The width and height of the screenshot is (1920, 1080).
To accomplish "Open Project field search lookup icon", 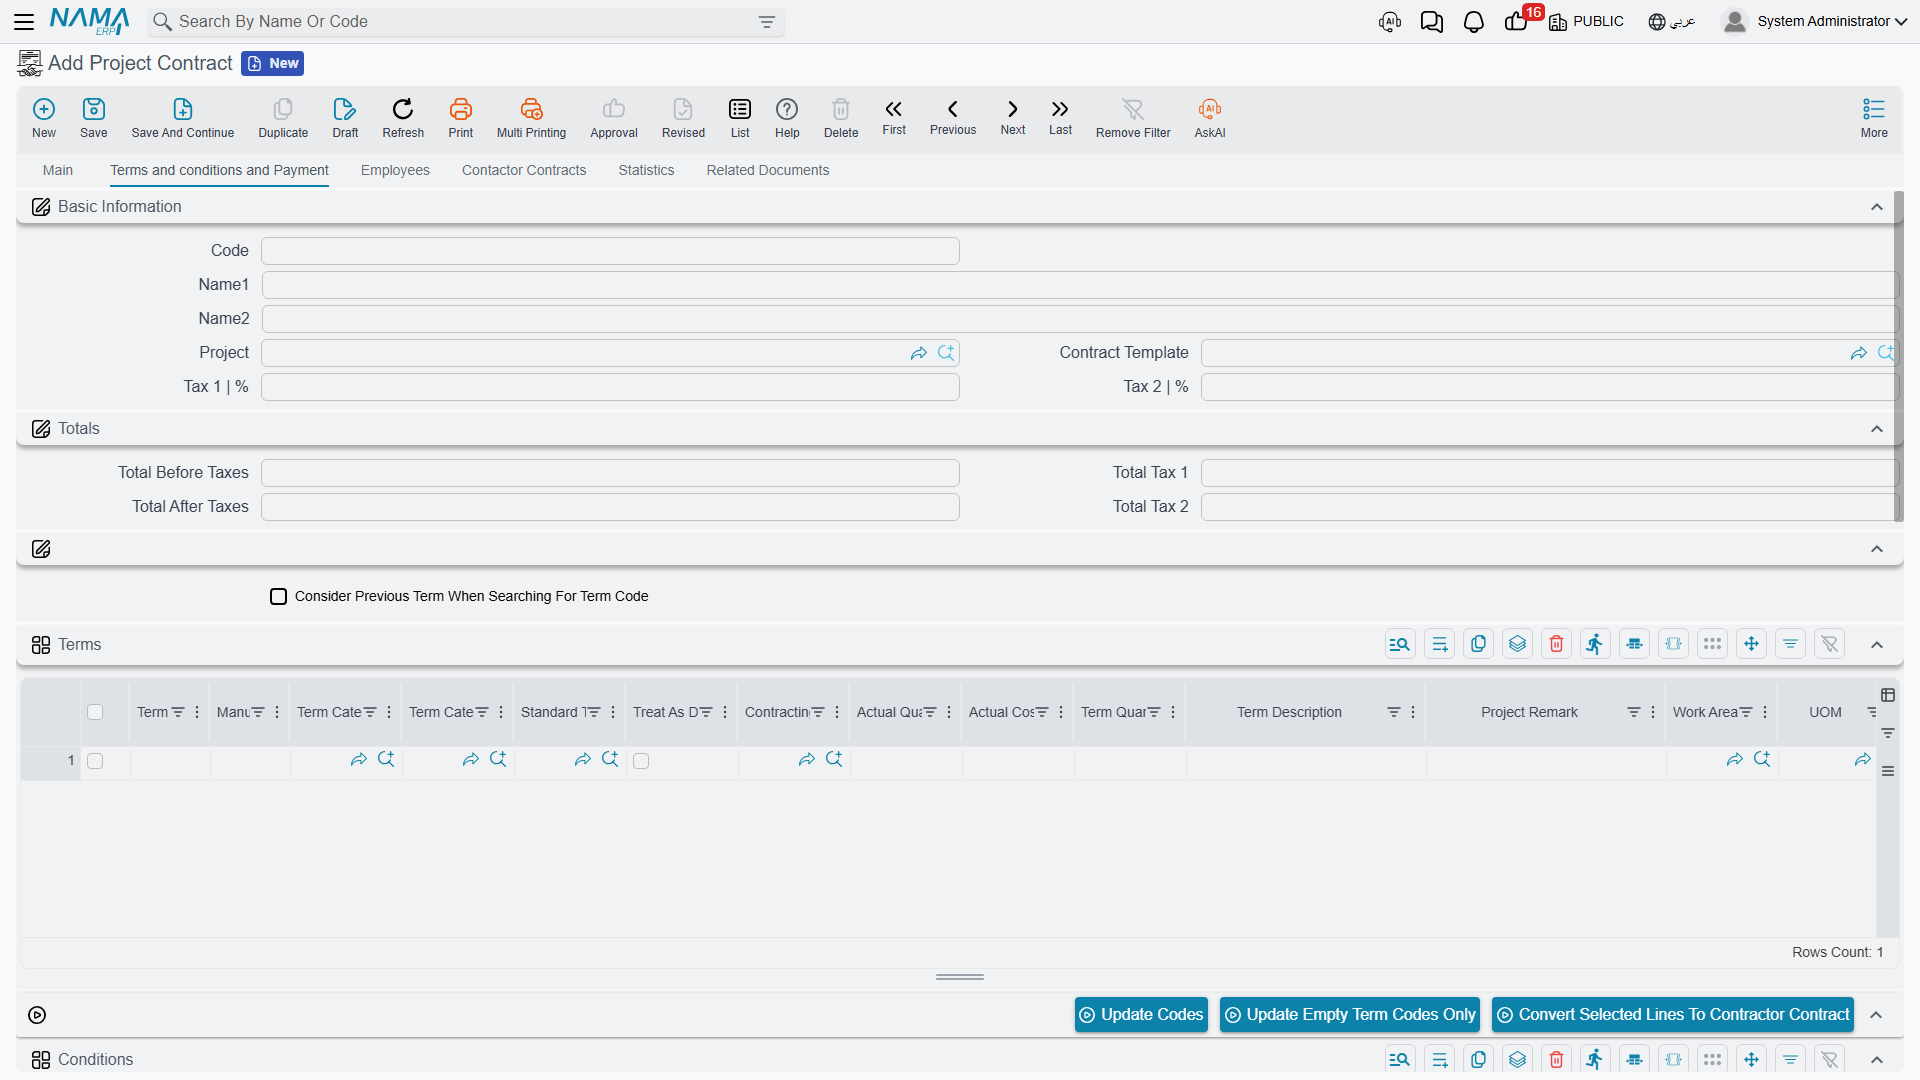I will (946, 353).
